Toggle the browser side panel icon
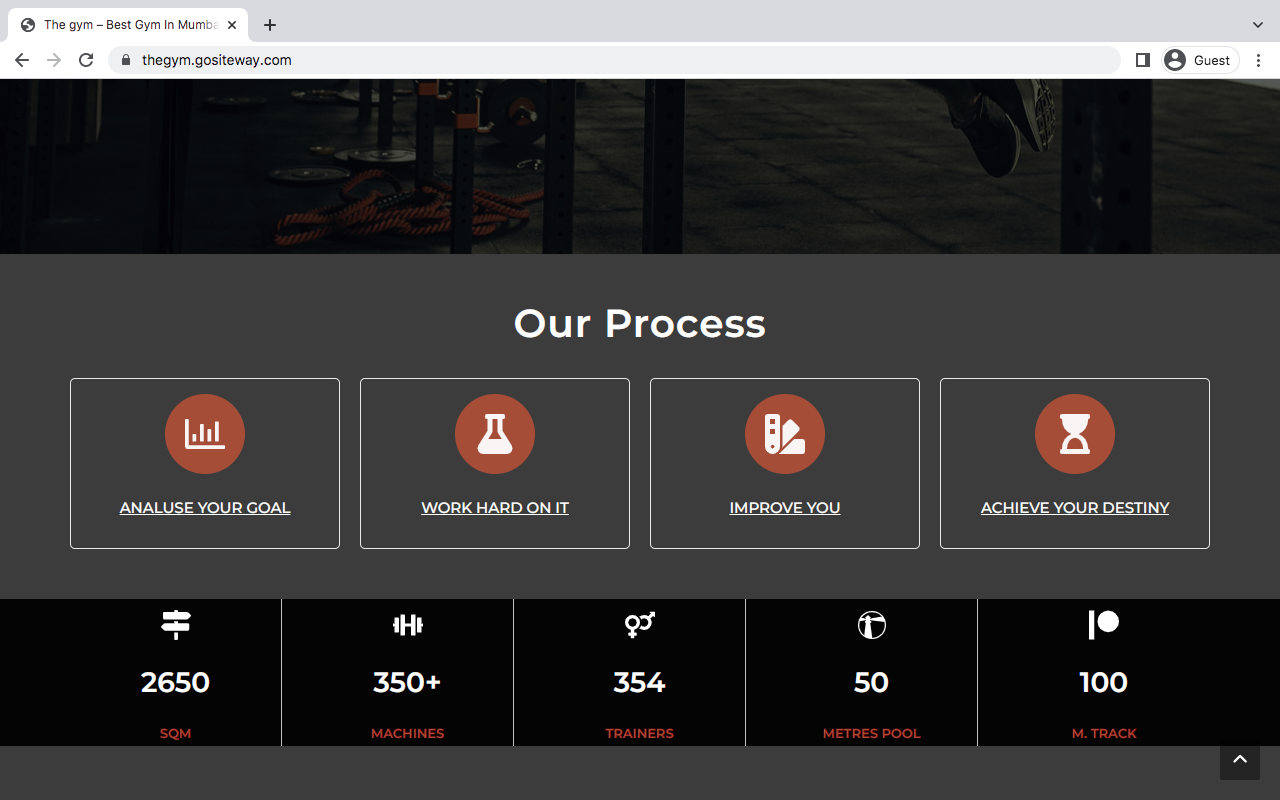 point(1143,60)
